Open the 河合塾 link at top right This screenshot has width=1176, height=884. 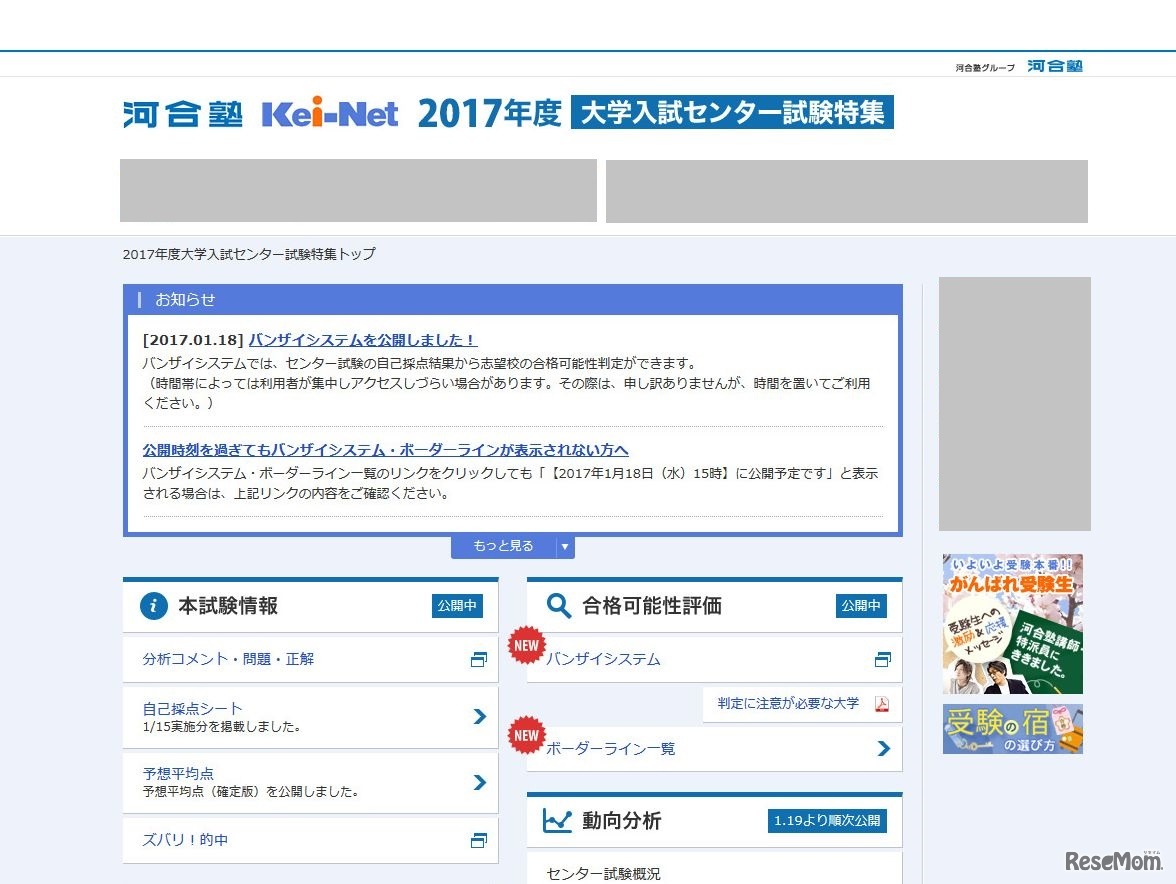[1055, 66]
